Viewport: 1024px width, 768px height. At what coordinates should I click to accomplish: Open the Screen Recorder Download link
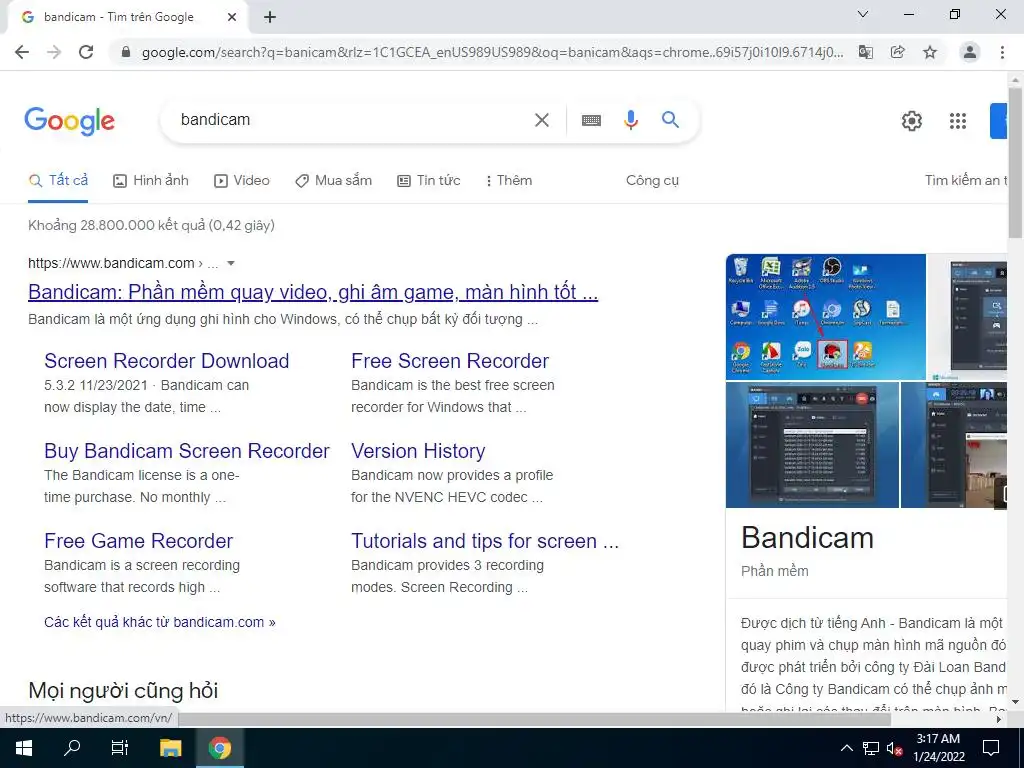167,361
